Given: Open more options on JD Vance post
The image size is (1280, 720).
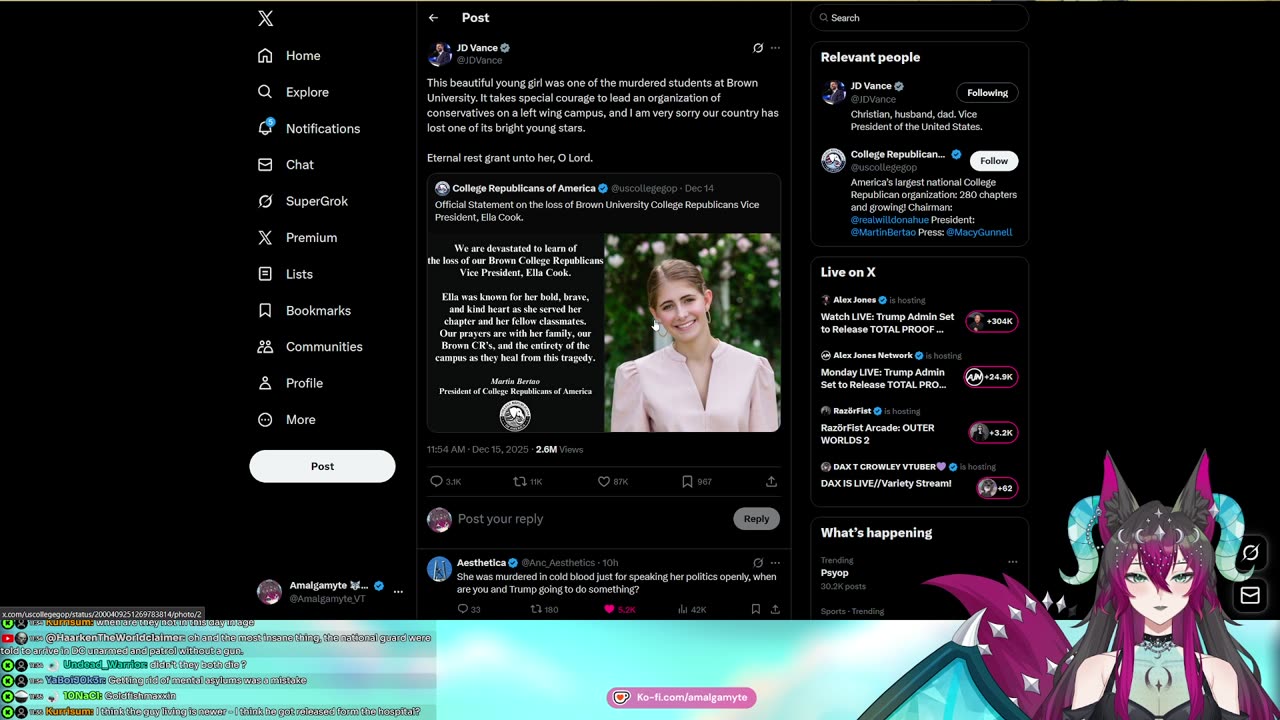Looking at the screenshot, I should (x=775, y=48).
